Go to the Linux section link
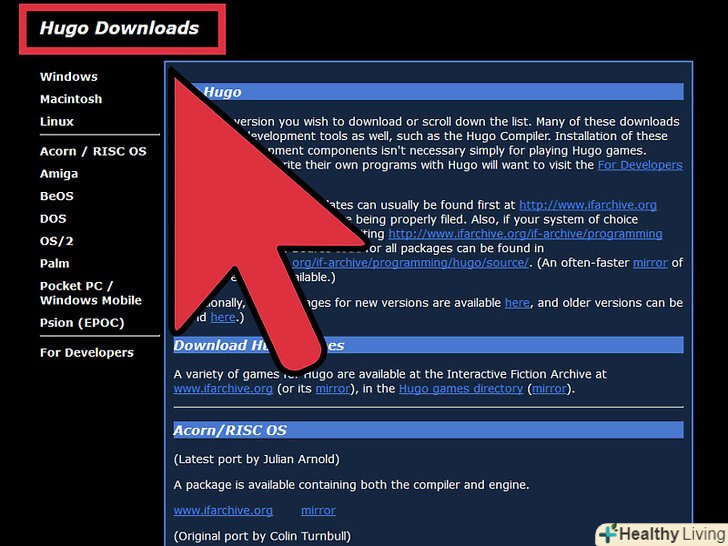The image size is (728, 546). [x=57, y=121]
